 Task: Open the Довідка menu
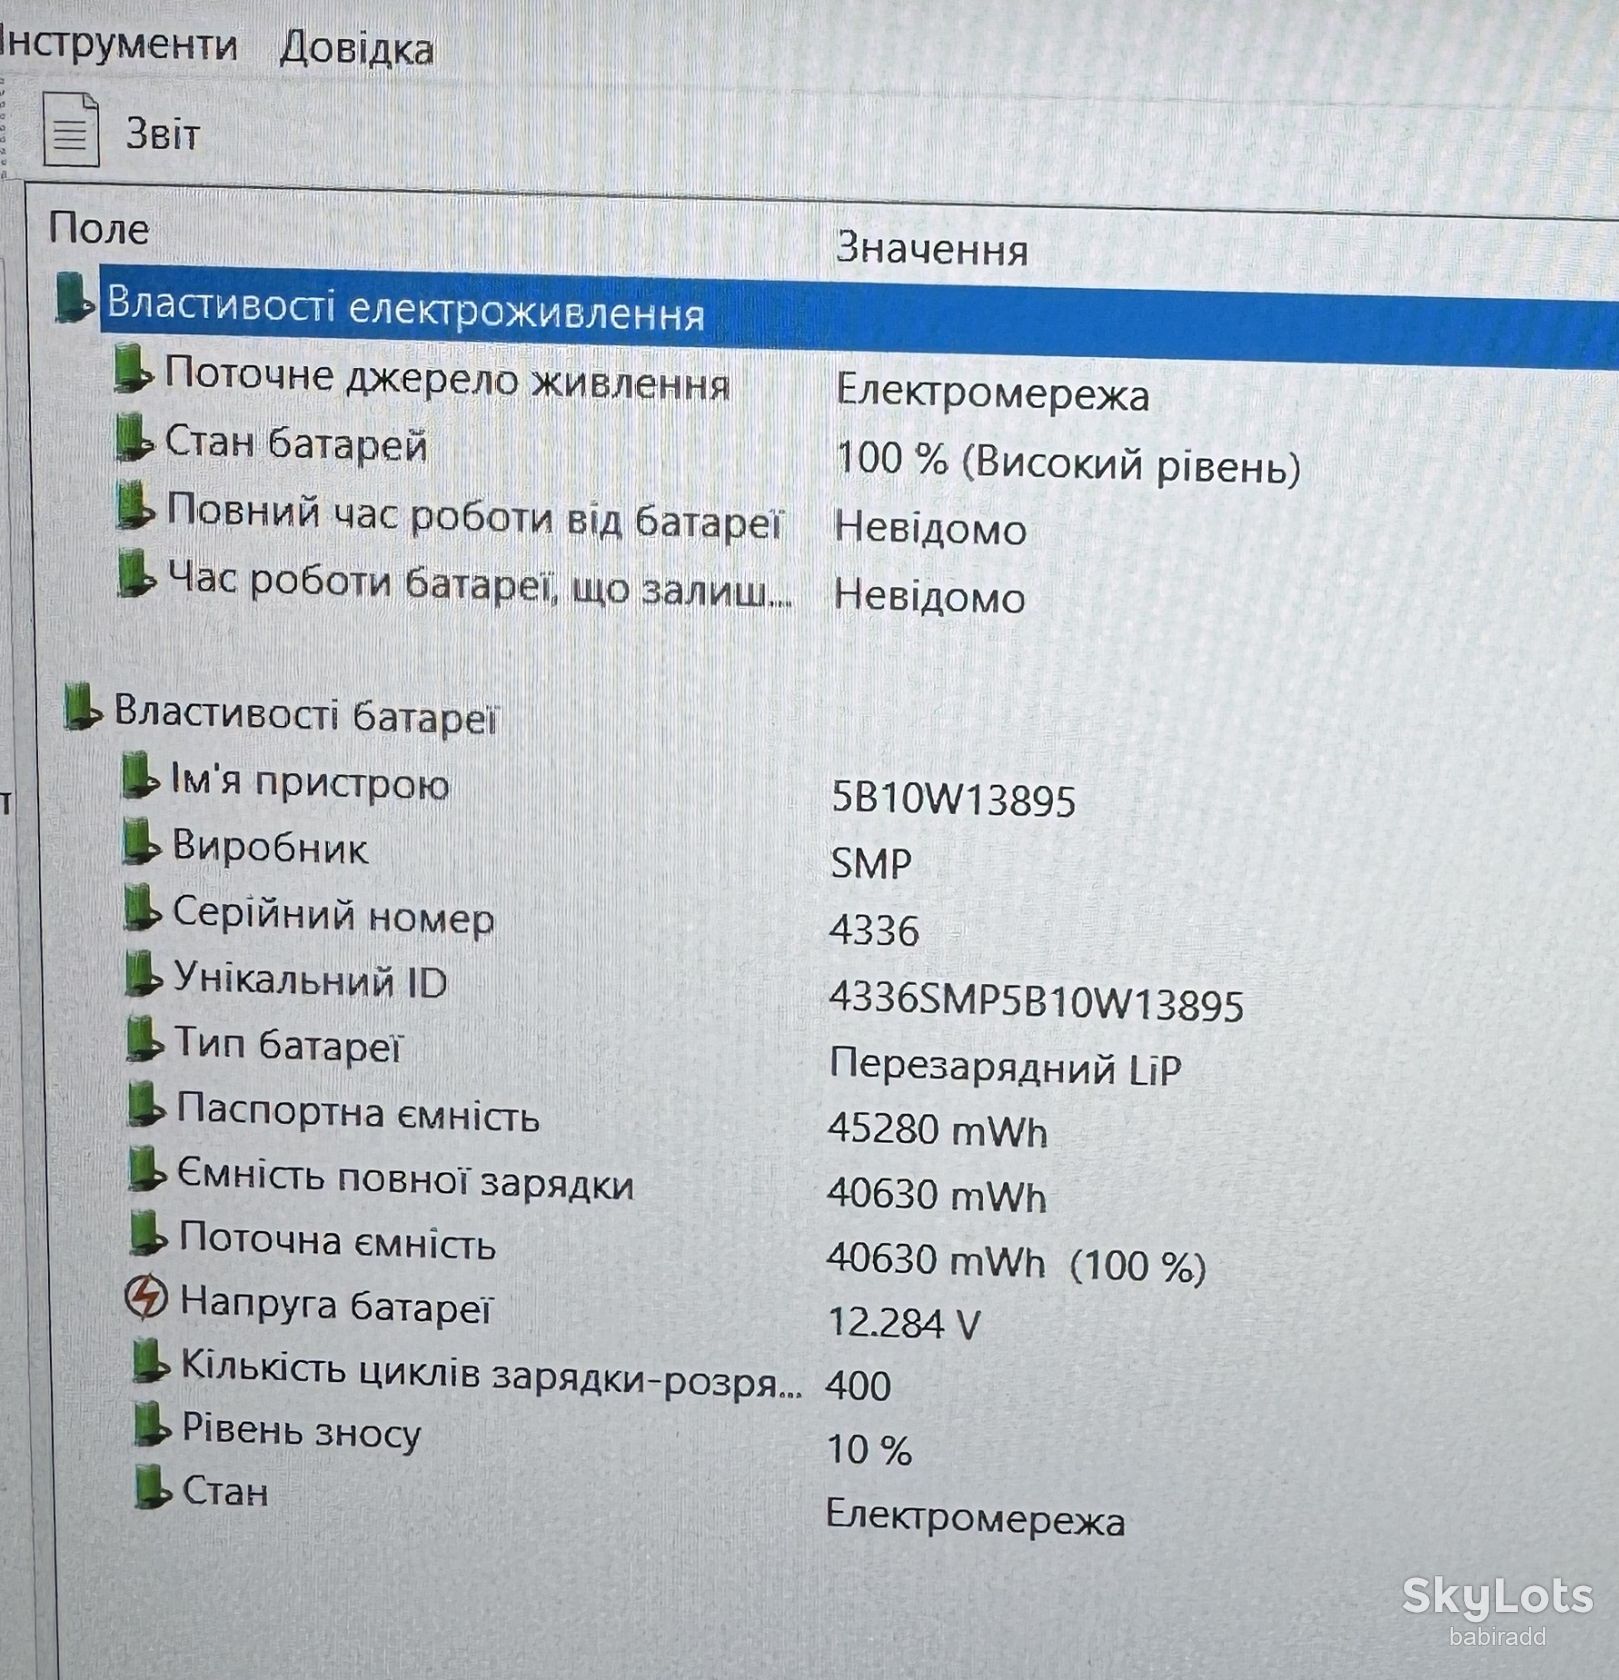tap(356, 48)
